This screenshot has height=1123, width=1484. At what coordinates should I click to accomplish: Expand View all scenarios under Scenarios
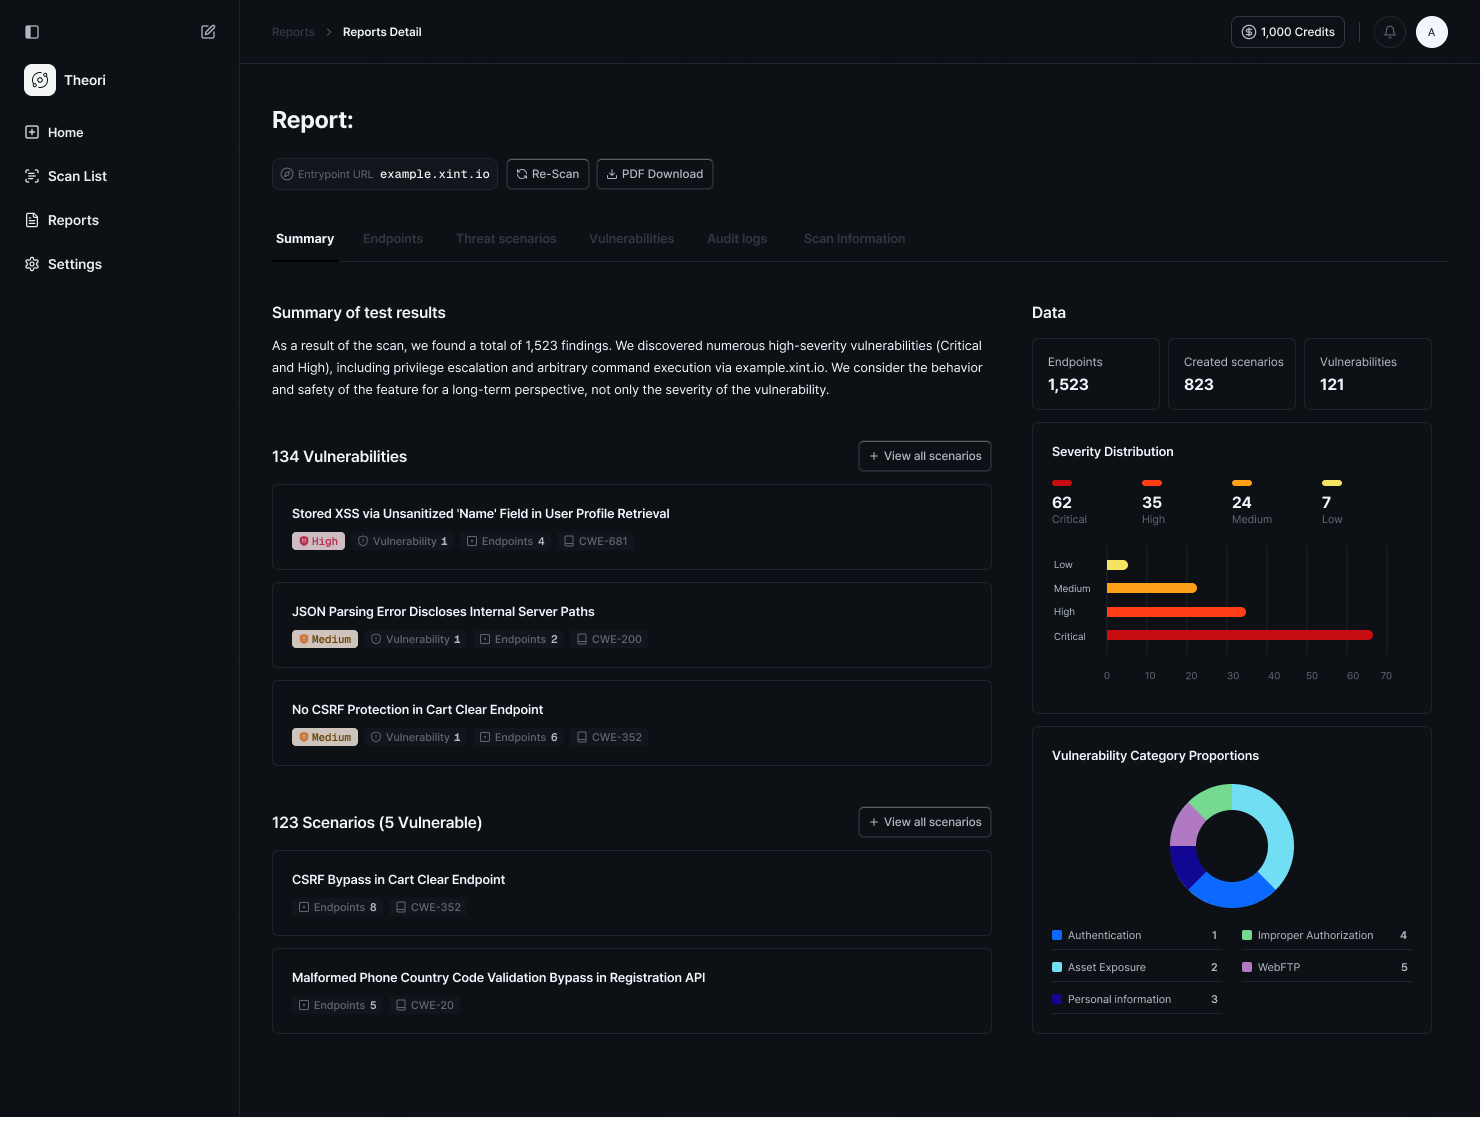pos(924,822)
